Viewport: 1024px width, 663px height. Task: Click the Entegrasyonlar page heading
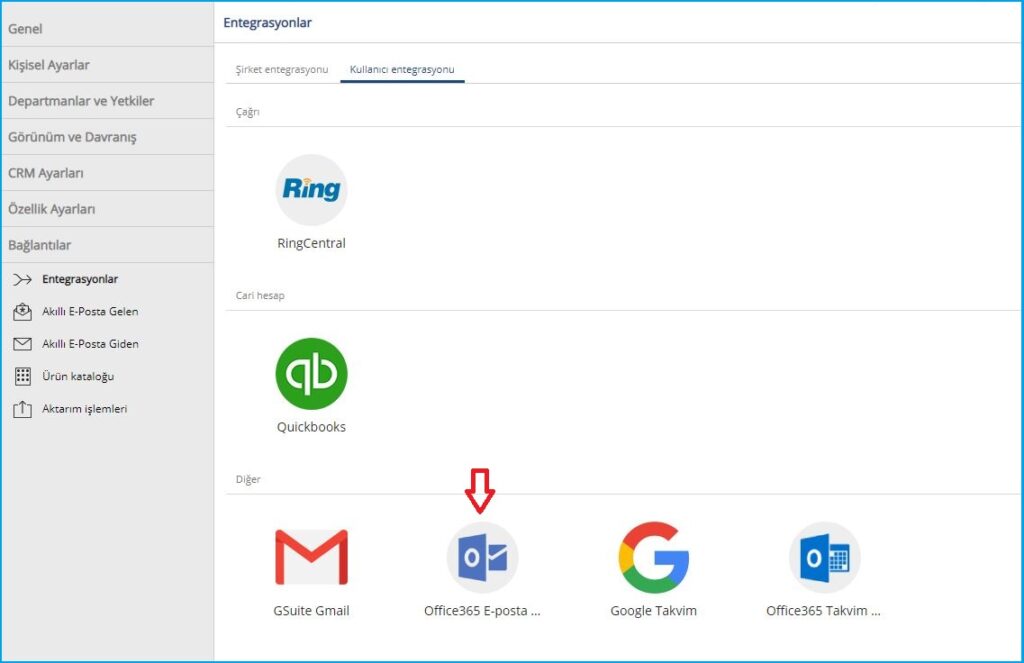[268, 23]
